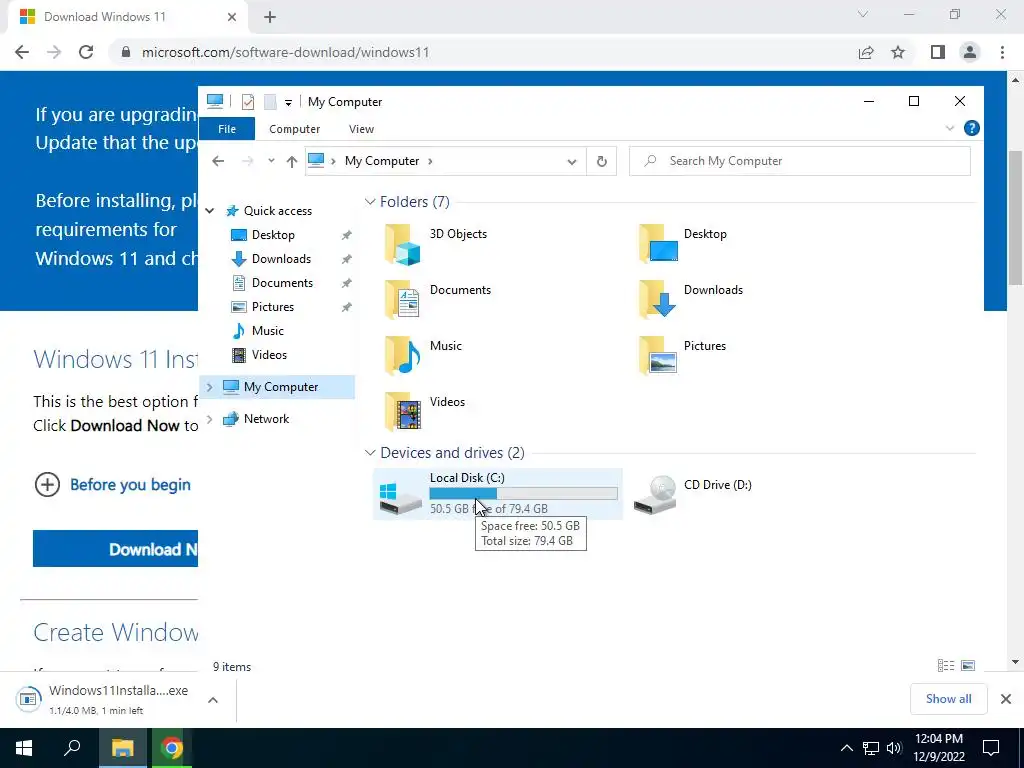Select the Videos folder icon in Folders
The image size is (1024, 768).
[402, 411]
